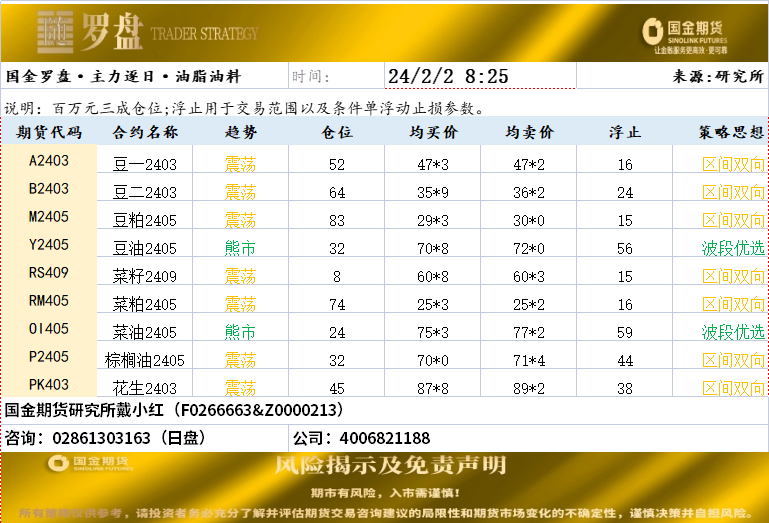Click average sell price 89*2
The width and height of the screenshot is (769, 523).
point(529,388)
